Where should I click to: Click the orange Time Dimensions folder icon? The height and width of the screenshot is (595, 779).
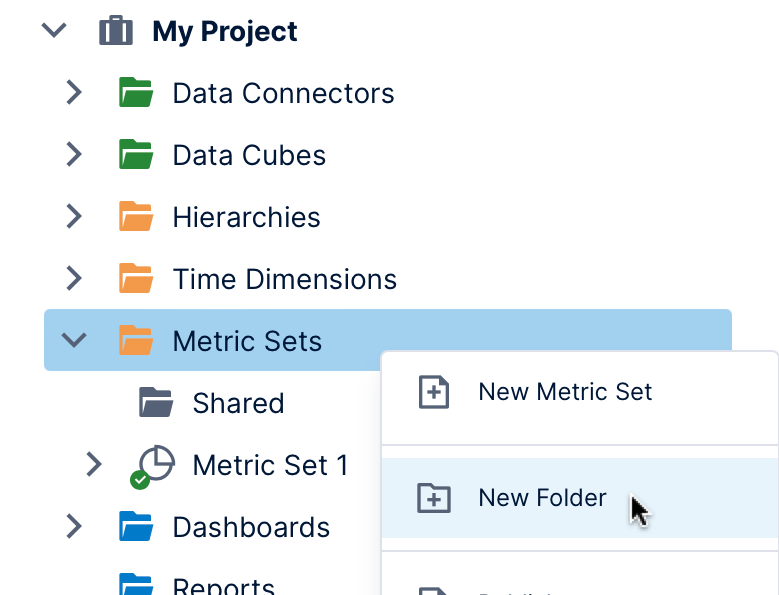tap(136, 278)
